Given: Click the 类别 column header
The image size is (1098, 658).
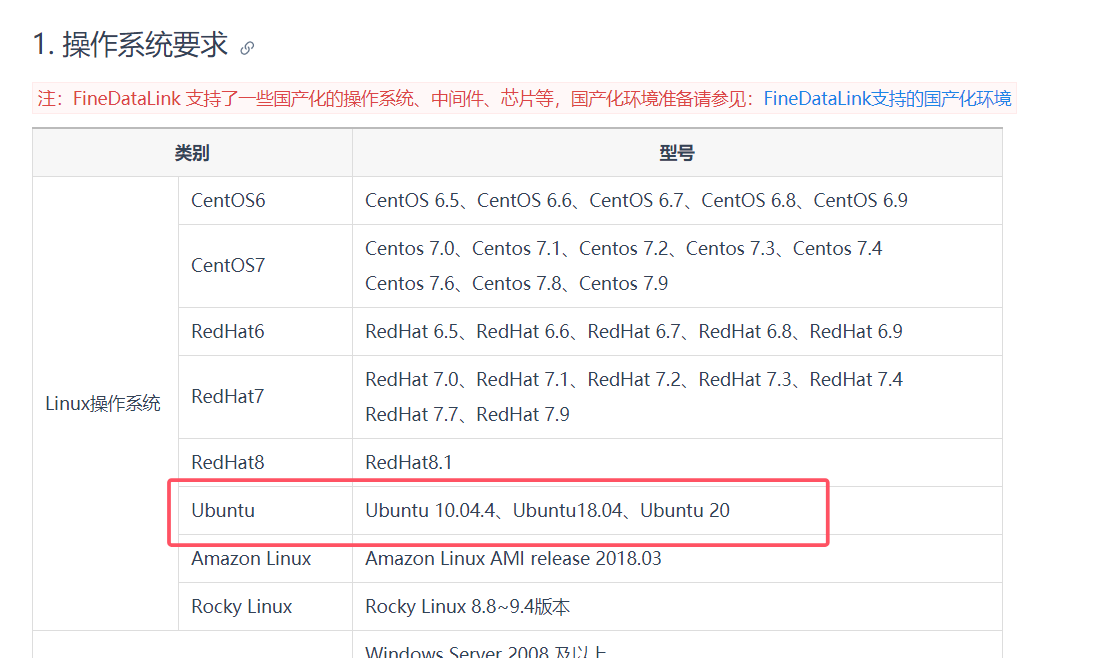Looking at the screenshot, I should 192,153.
